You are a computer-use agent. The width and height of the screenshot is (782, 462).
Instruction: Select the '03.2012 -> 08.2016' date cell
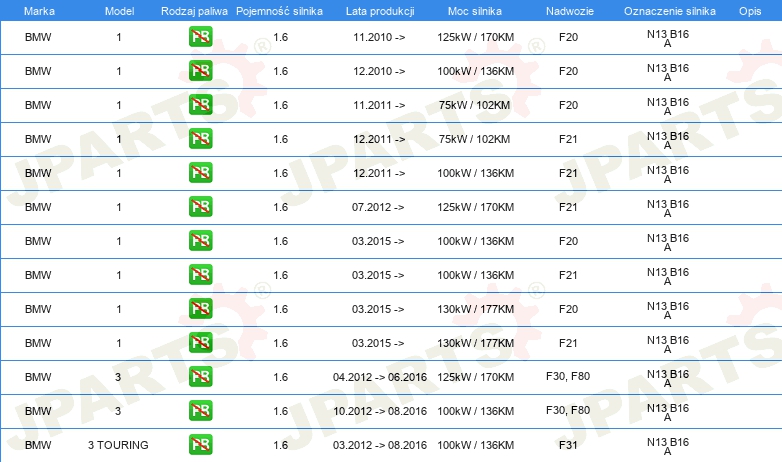(380, 445)
